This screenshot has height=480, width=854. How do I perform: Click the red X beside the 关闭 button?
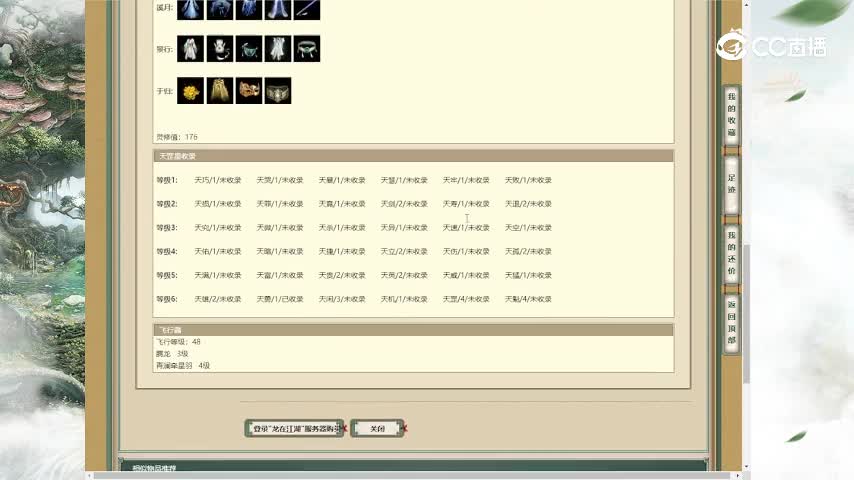point(404,429)
